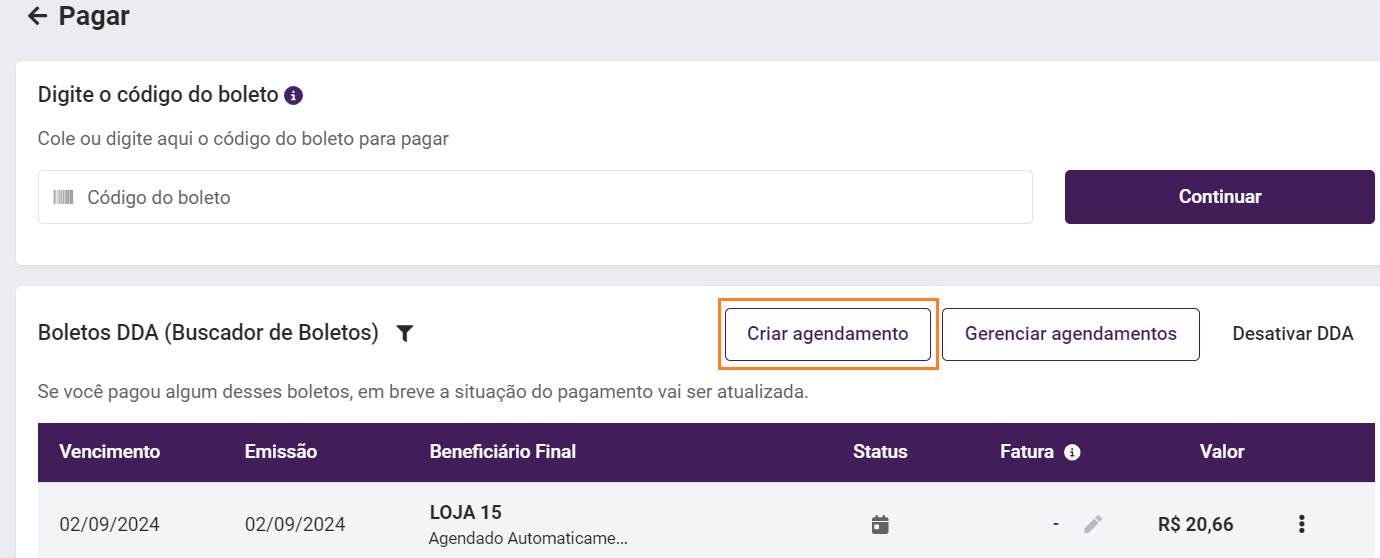Select the LOJA 15 beneficiary name
Screen dimensions: 1380x558
click(x=466, y=513)
